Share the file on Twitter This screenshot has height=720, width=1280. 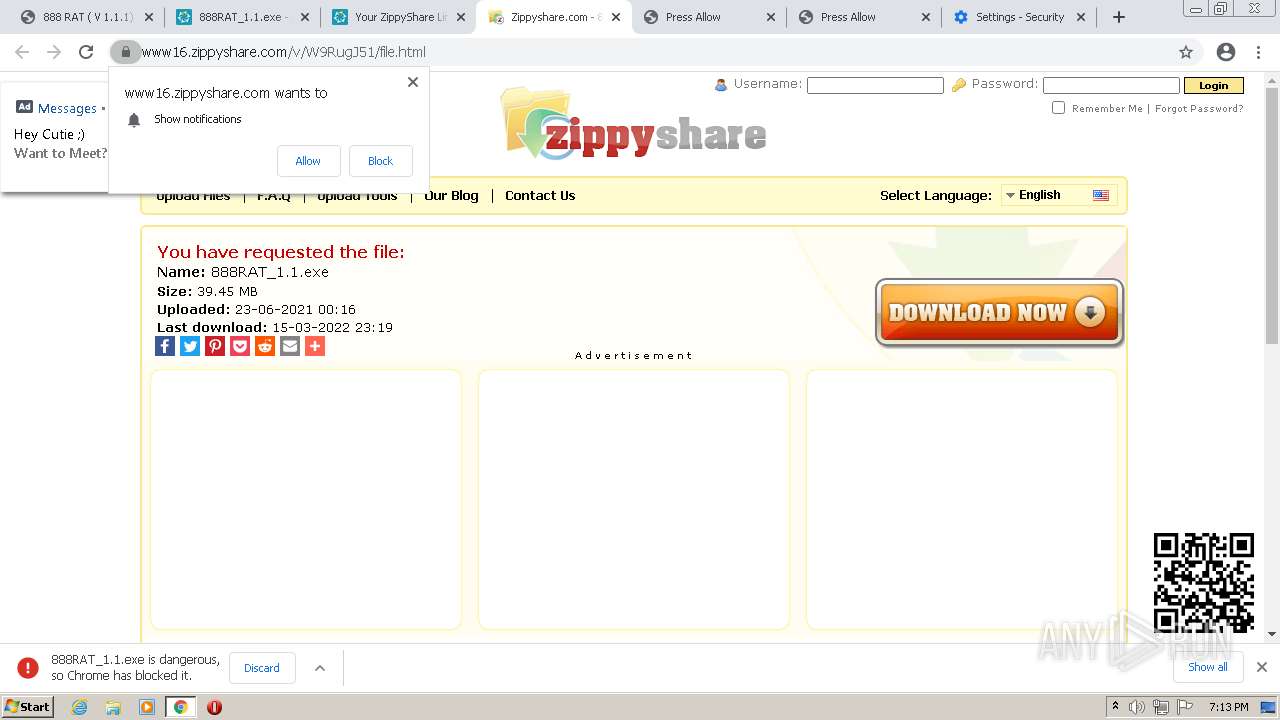pos(190,346)
